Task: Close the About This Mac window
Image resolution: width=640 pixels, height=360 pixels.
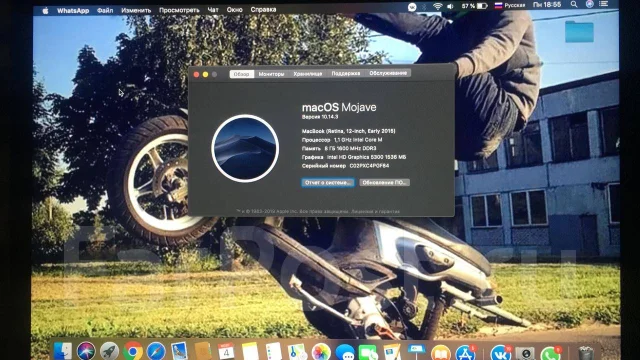Action: (x=196, y=75)
